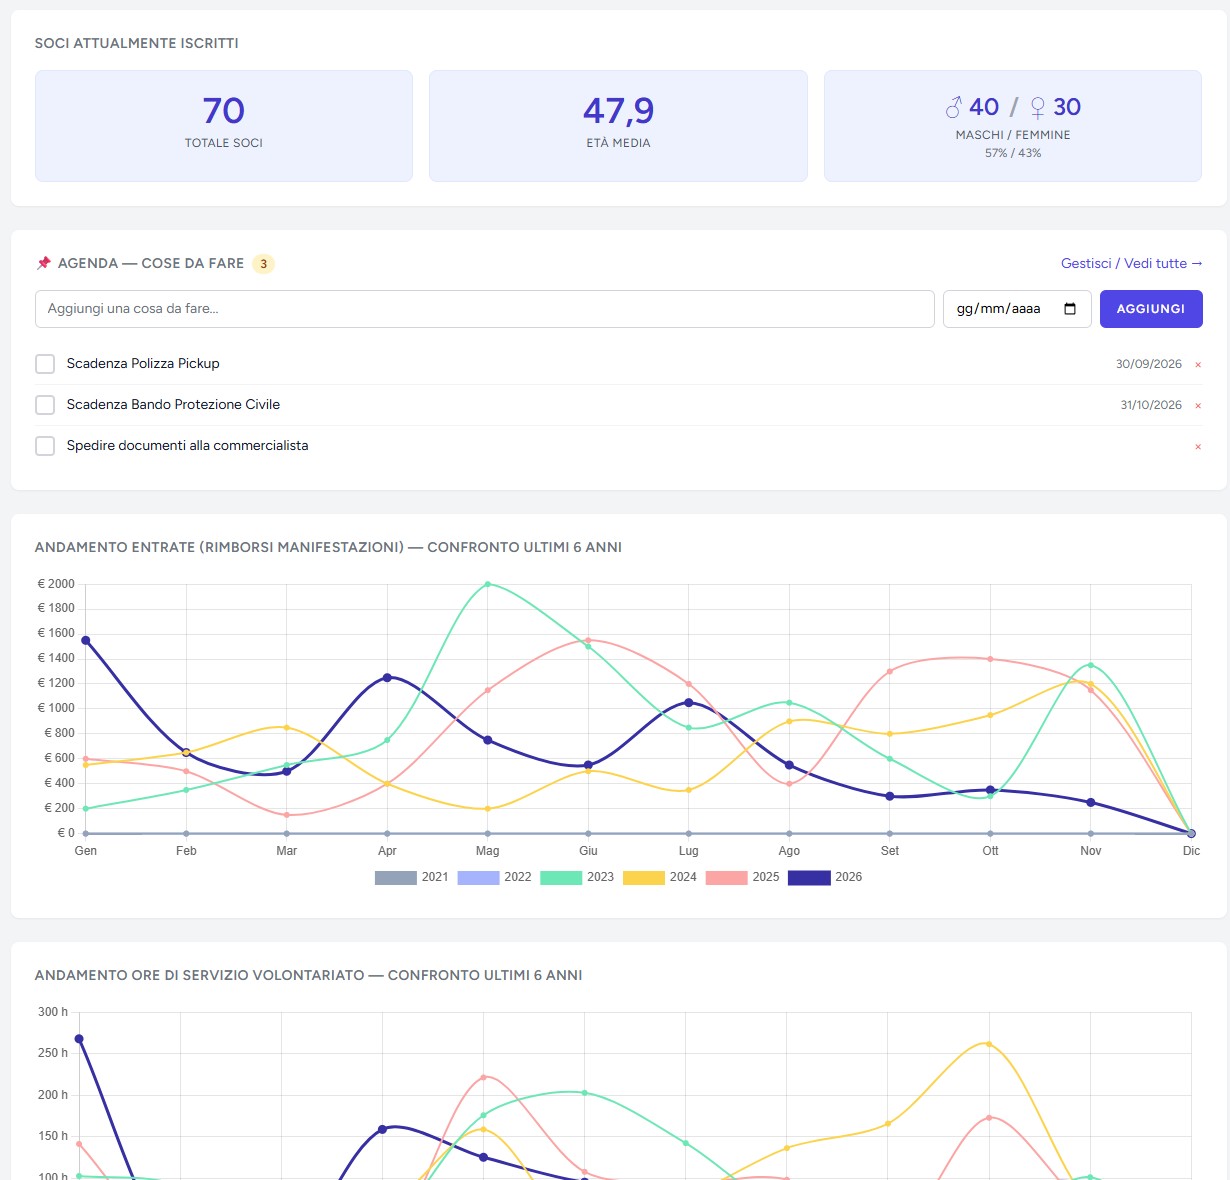Click the Andamento Entrate chart title
Screen dimensions: 1230x1180
pos(328,547)
